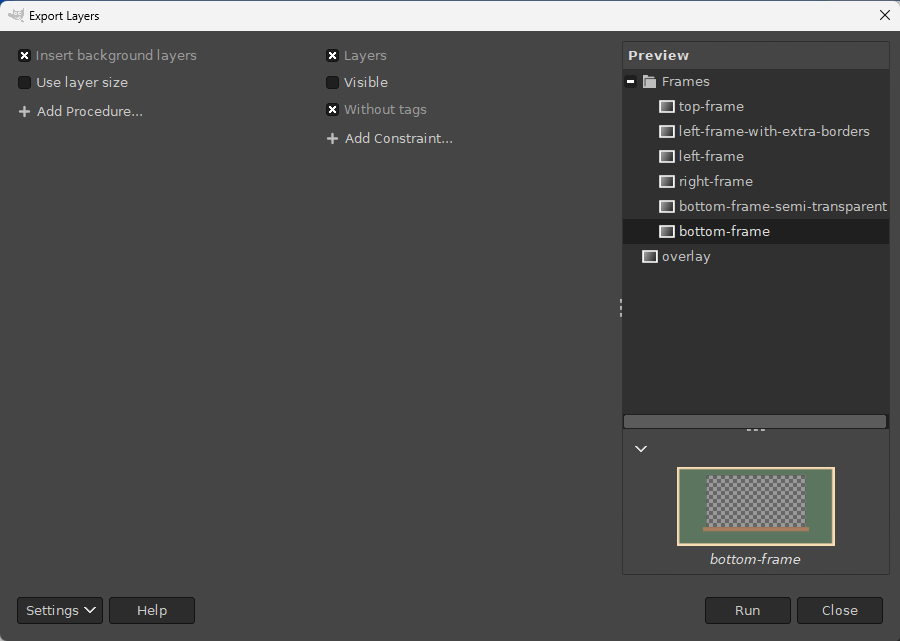Click the horizontal scrollbar under layer list
The width and height of the screenshot is (900, 641).
(x=755, y=421)
